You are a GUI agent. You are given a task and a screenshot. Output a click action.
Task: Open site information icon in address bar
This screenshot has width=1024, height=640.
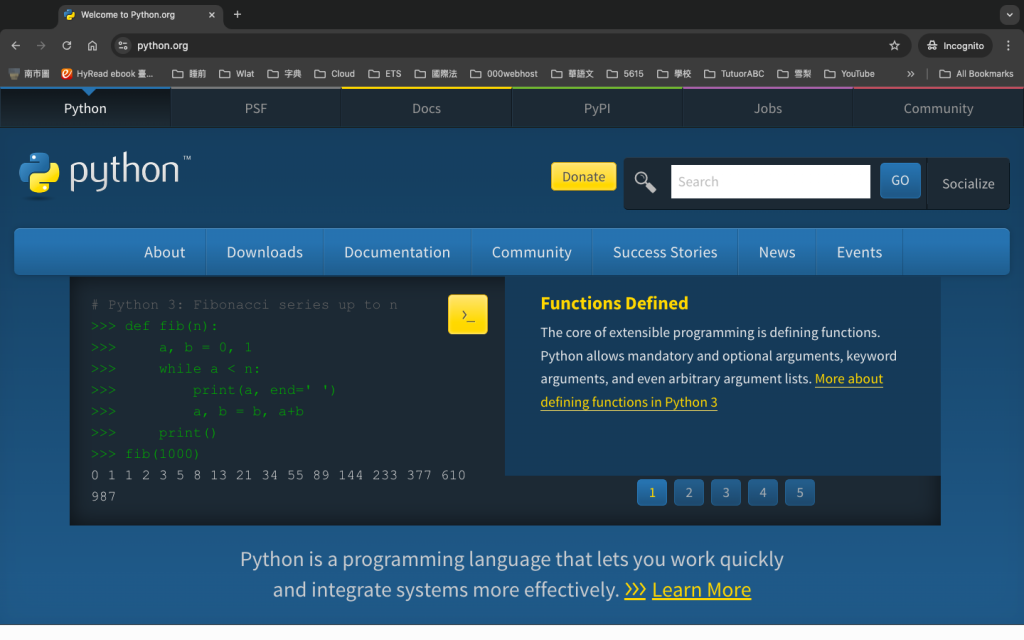tap(123, 46)
